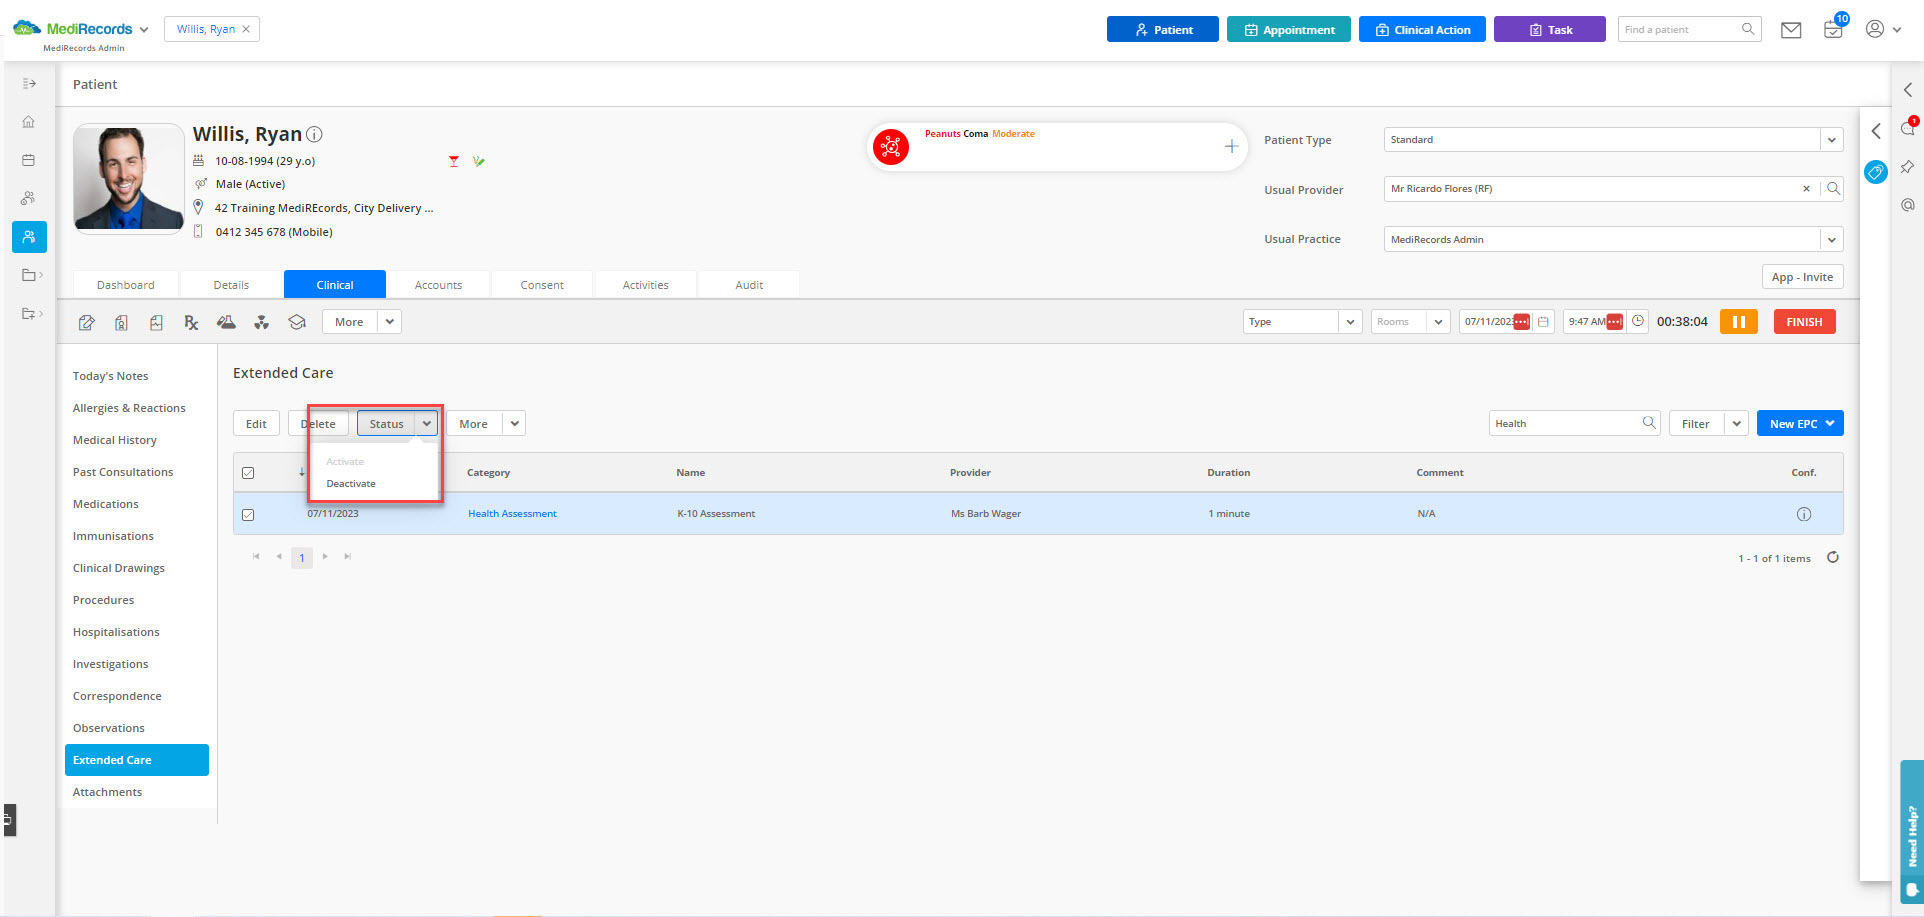Open the toolbar More dropdown arrow
The width and height of the screenshot is (1924, 917).
(x=390, y=322)
